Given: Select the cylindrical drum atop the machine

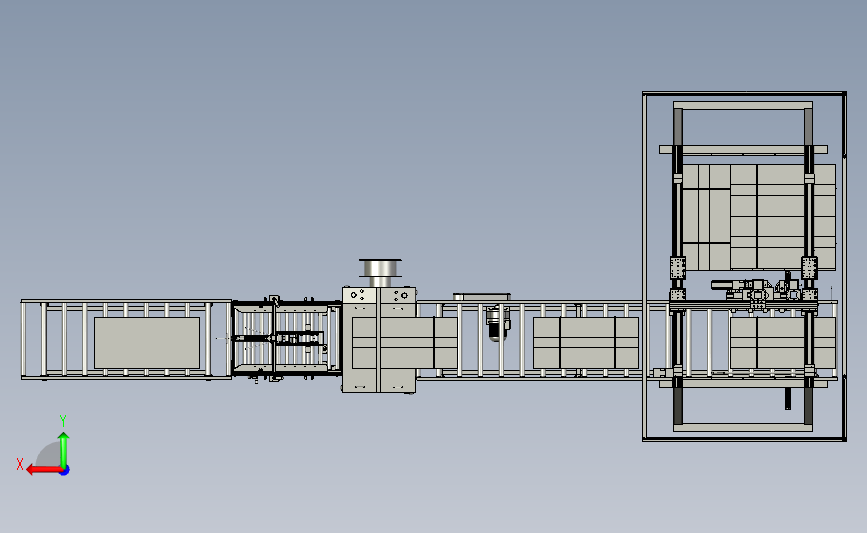Looking at the screenshot, I should click(x=380, y=273).
